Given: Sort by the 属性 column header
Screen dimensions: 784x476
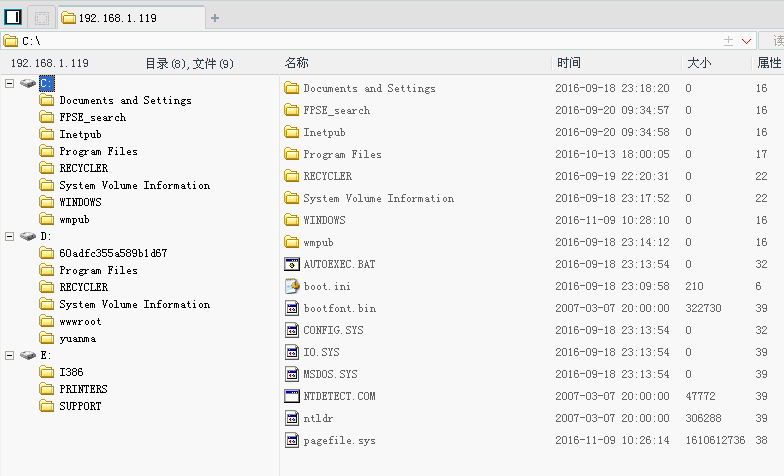Looking at the screenshot, I should point(769,63).
